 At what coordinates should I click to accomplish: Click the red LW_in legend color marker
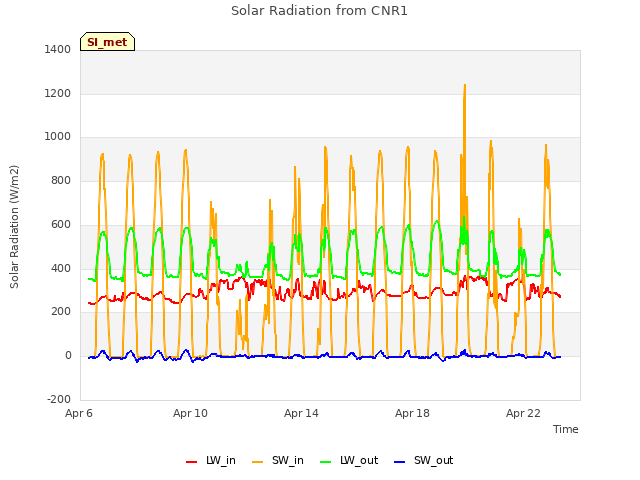191,462
